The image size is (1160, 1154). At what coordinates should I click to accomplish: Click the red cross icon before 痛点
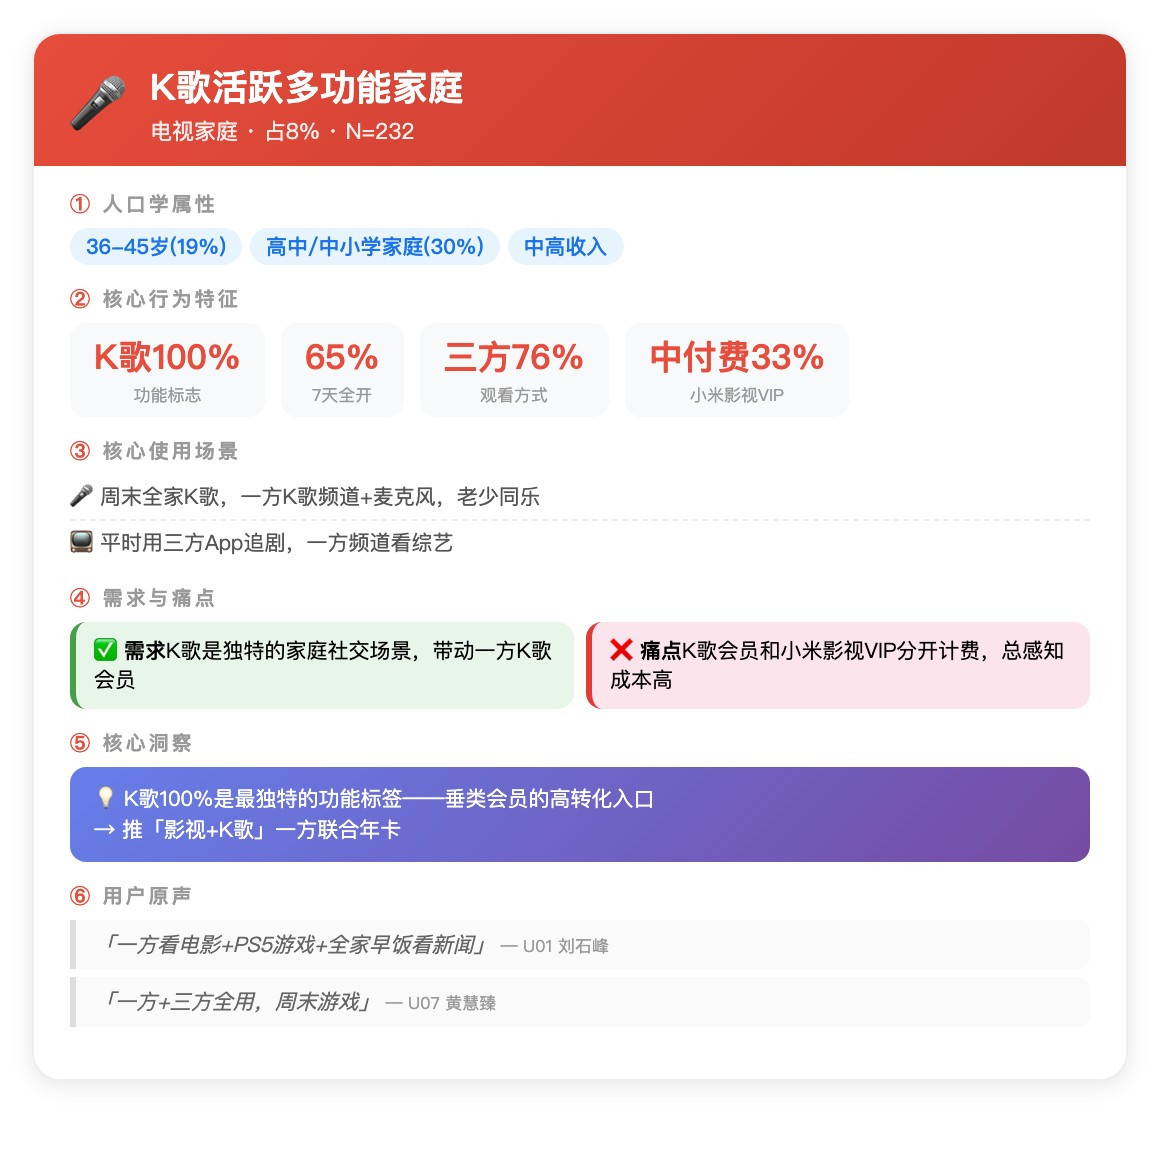(x=621, y=650)
